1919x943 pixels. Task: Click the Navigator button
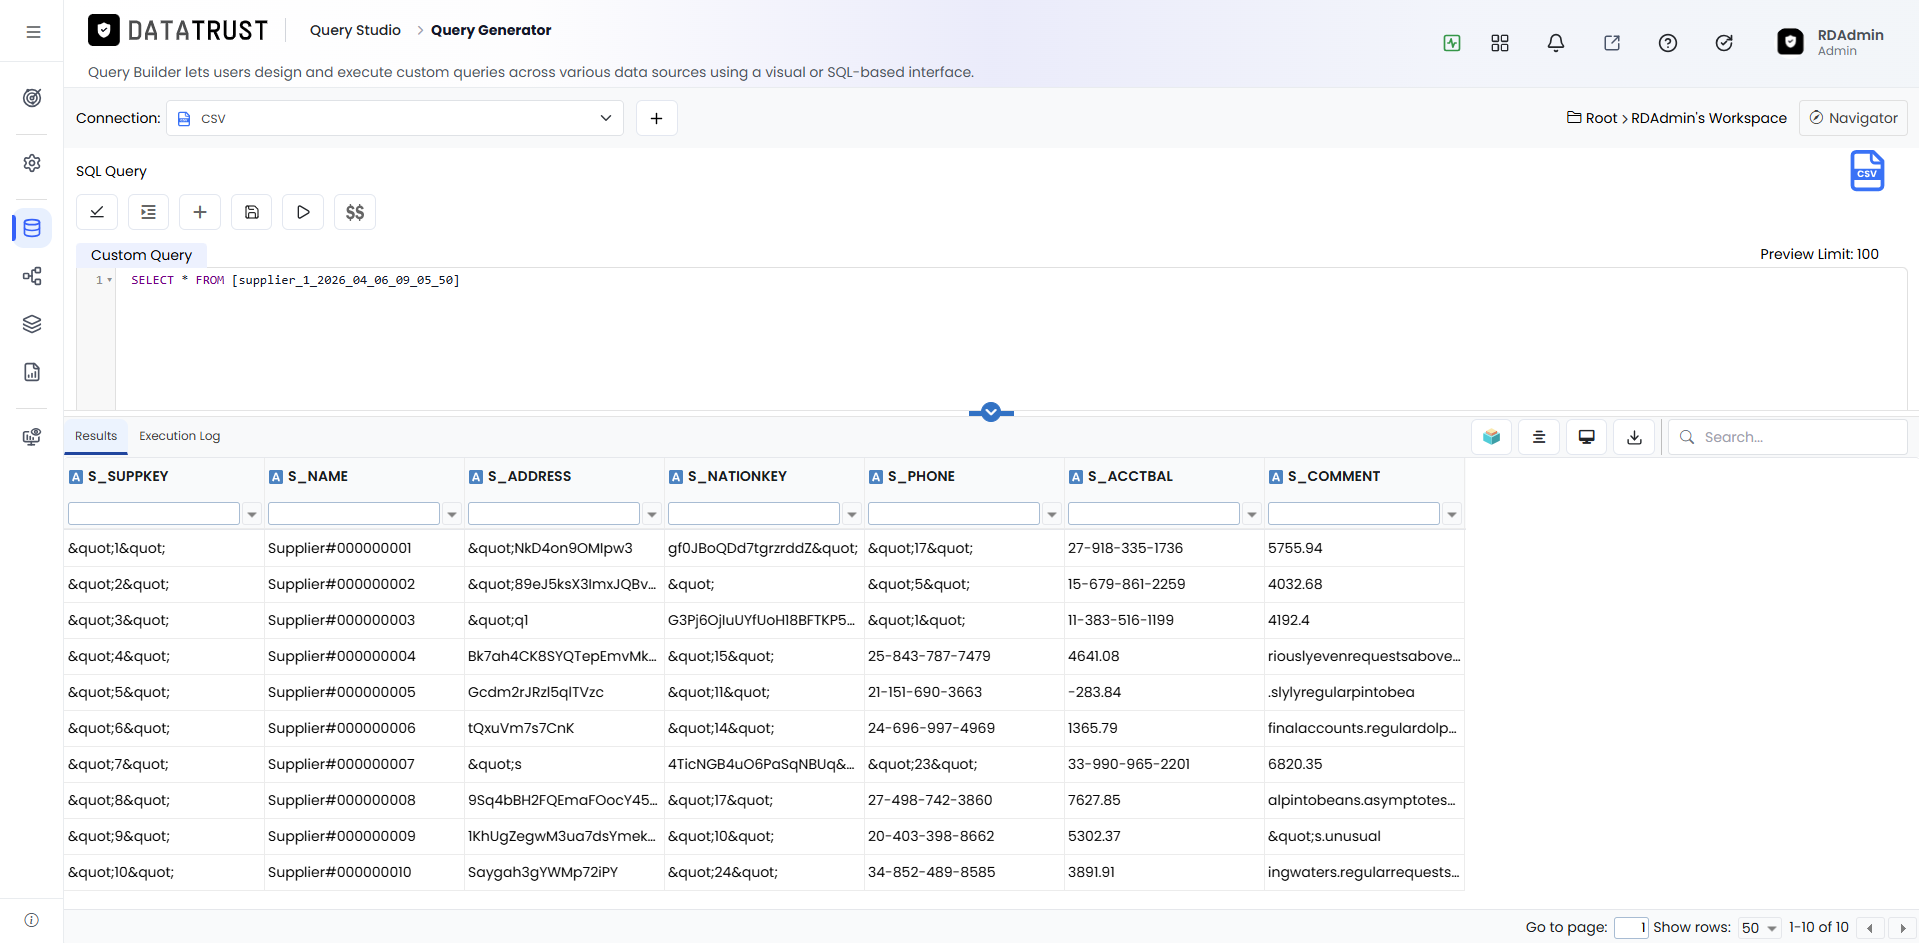coord(1853,118)
